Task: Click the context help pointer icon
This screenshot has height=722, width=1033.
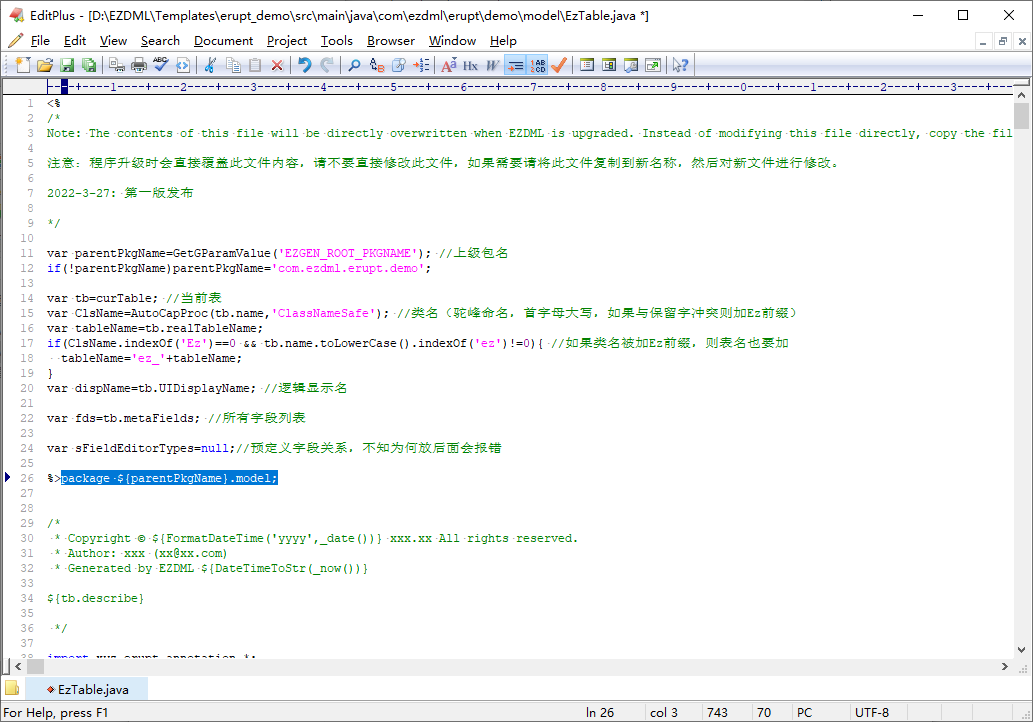Action: [x=681, y=65]
